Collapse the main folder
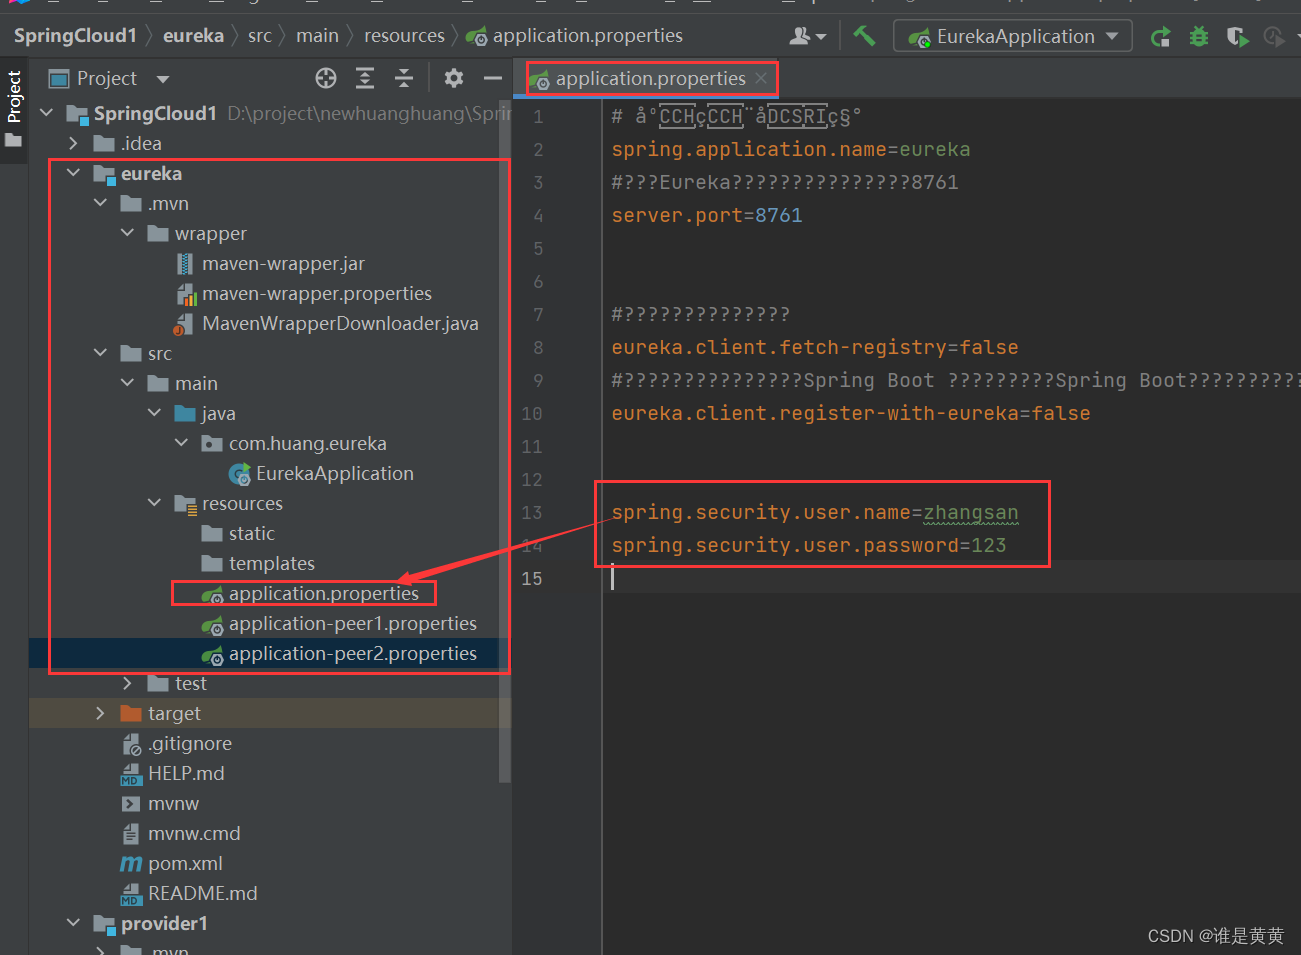Screen dimensions: 1301x955 click(x=128, y=383)
